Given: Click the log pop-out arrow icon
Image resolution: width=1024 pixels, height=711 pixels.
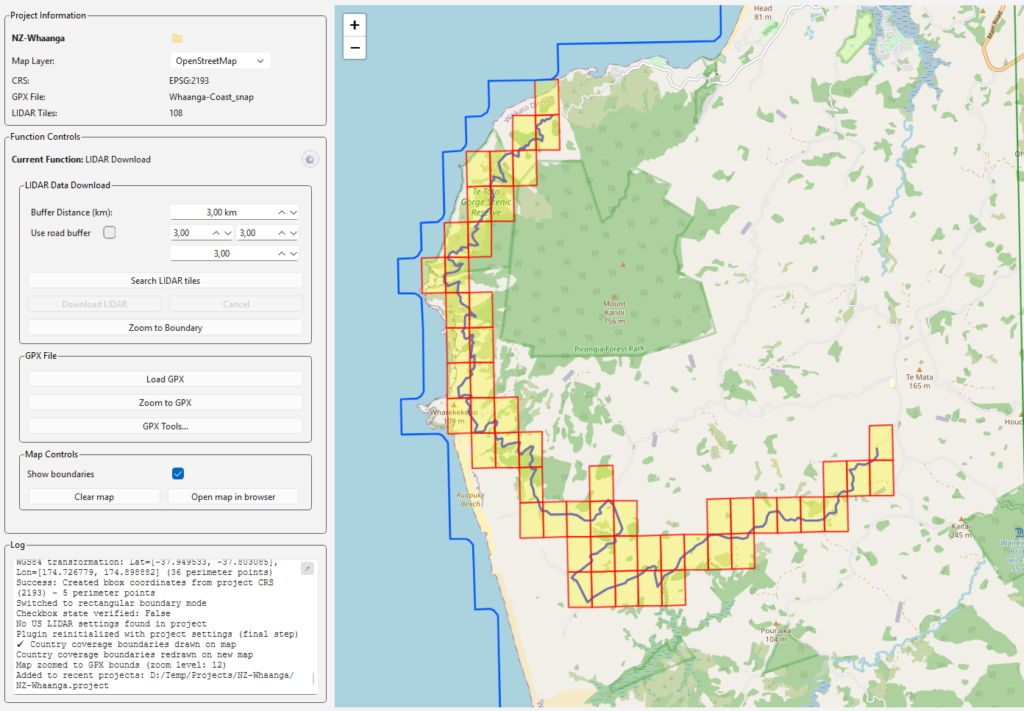Looking at the screenshot, I should click(307, 568).
